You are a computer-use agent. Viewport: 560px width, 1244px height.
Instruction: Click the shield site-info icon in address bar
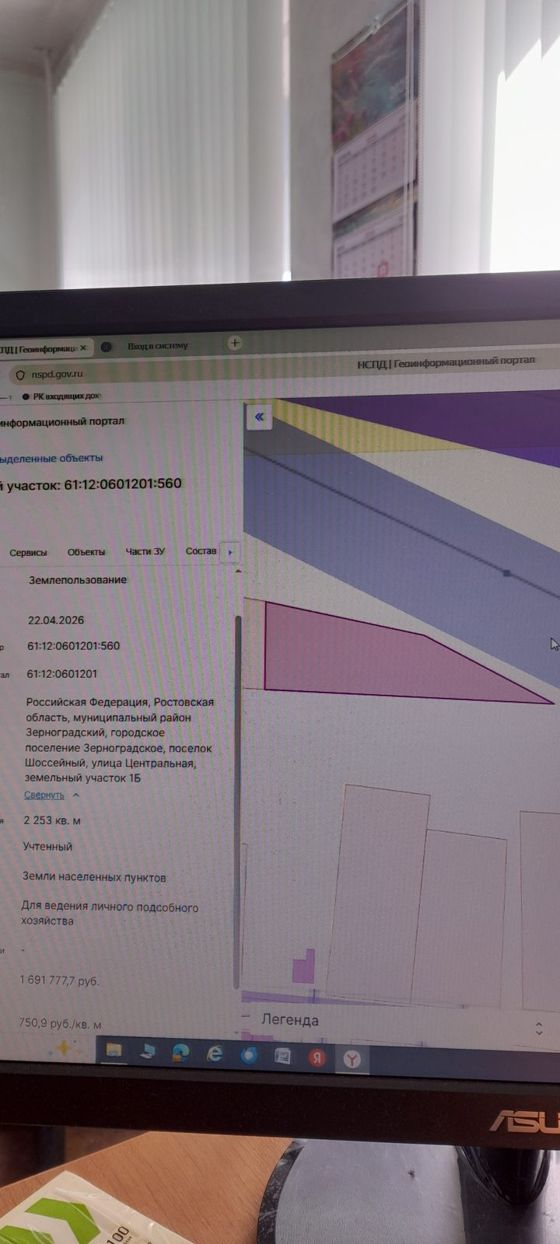click(x=17, y=374)
